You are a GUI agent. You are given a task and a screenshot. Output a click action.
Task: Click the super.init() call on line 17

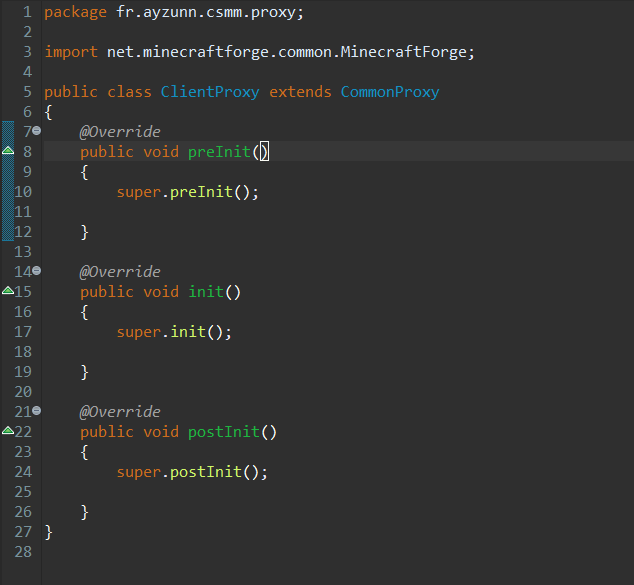174,331
